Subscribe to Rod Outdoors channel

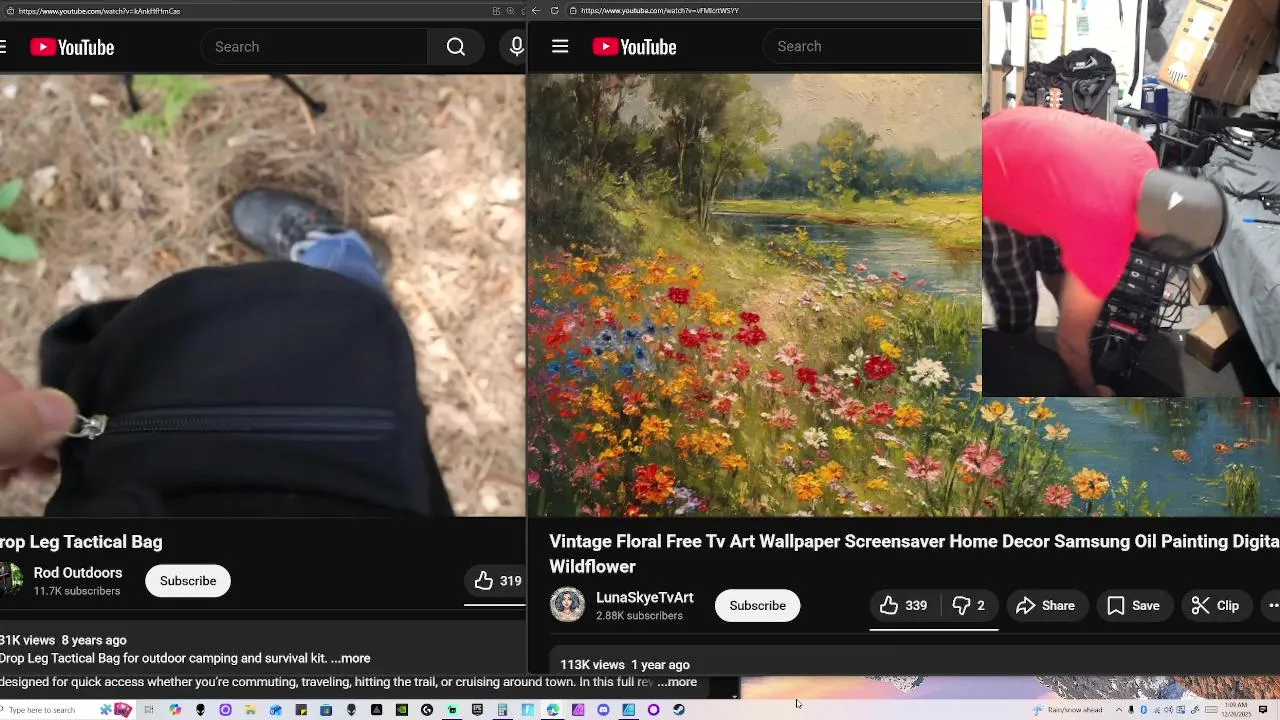pos(188,581)
